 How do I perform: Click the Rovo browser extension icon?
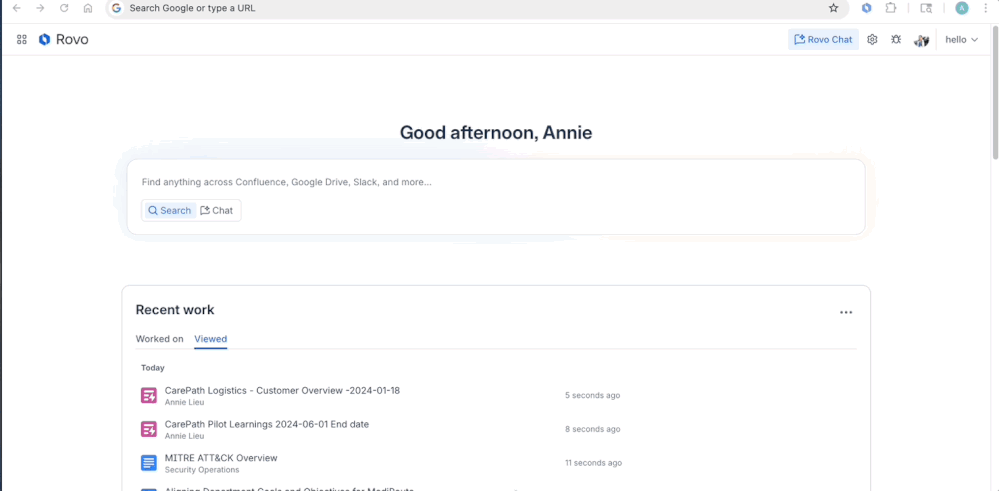(866, 8)
